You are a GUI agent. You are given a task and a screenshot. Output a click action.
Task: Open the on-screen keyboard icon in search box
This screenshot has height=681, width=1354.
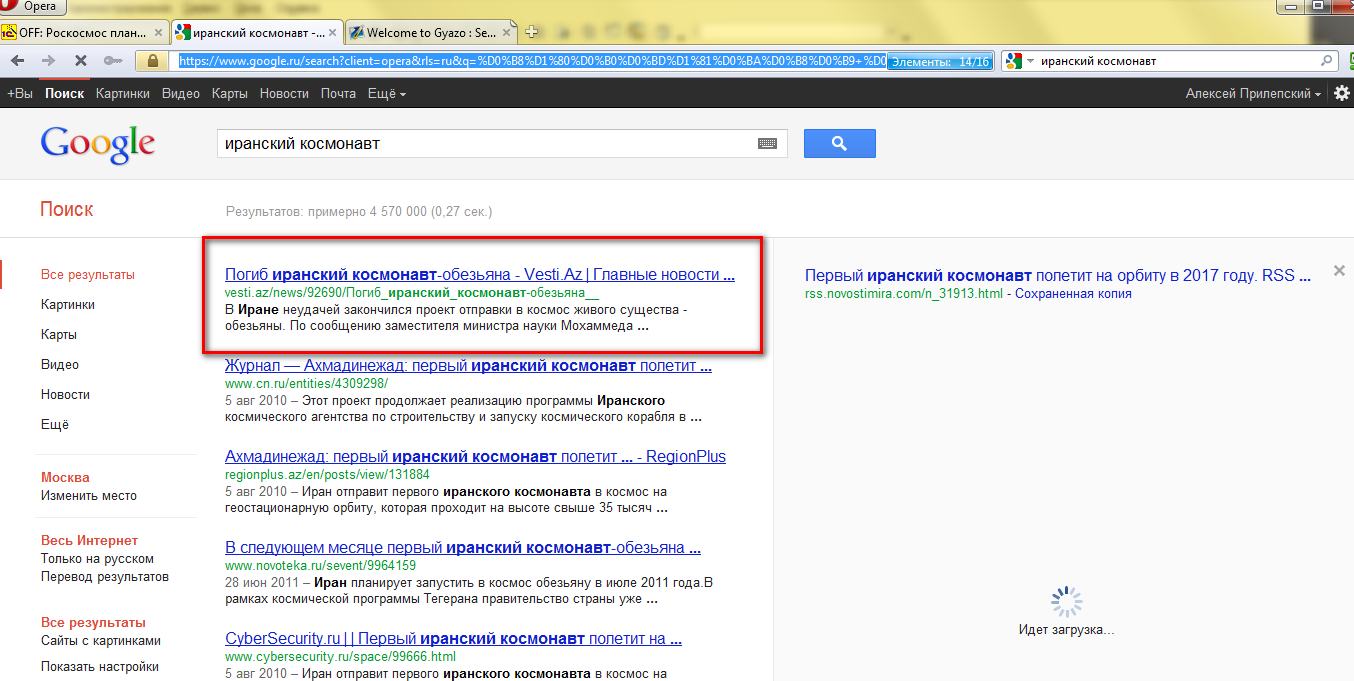pyautogui.click(x=767, y=143)
